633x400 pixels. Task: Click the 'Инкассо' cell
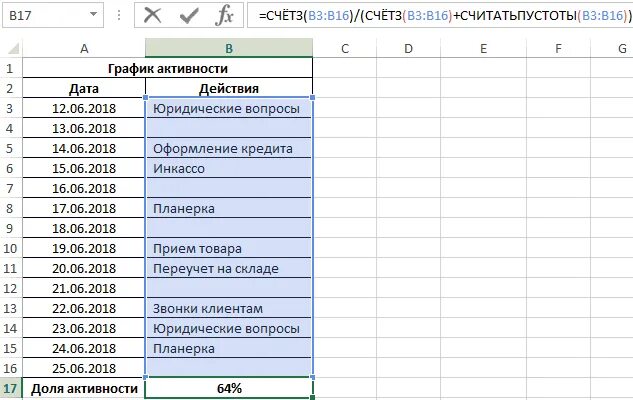pyautogui.click(x=229, y=168)
